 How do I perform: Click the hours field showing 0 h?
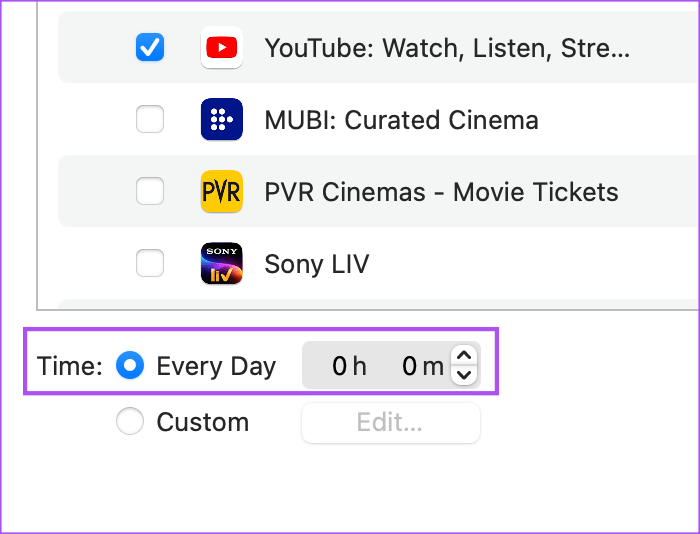tap(349, 366)
